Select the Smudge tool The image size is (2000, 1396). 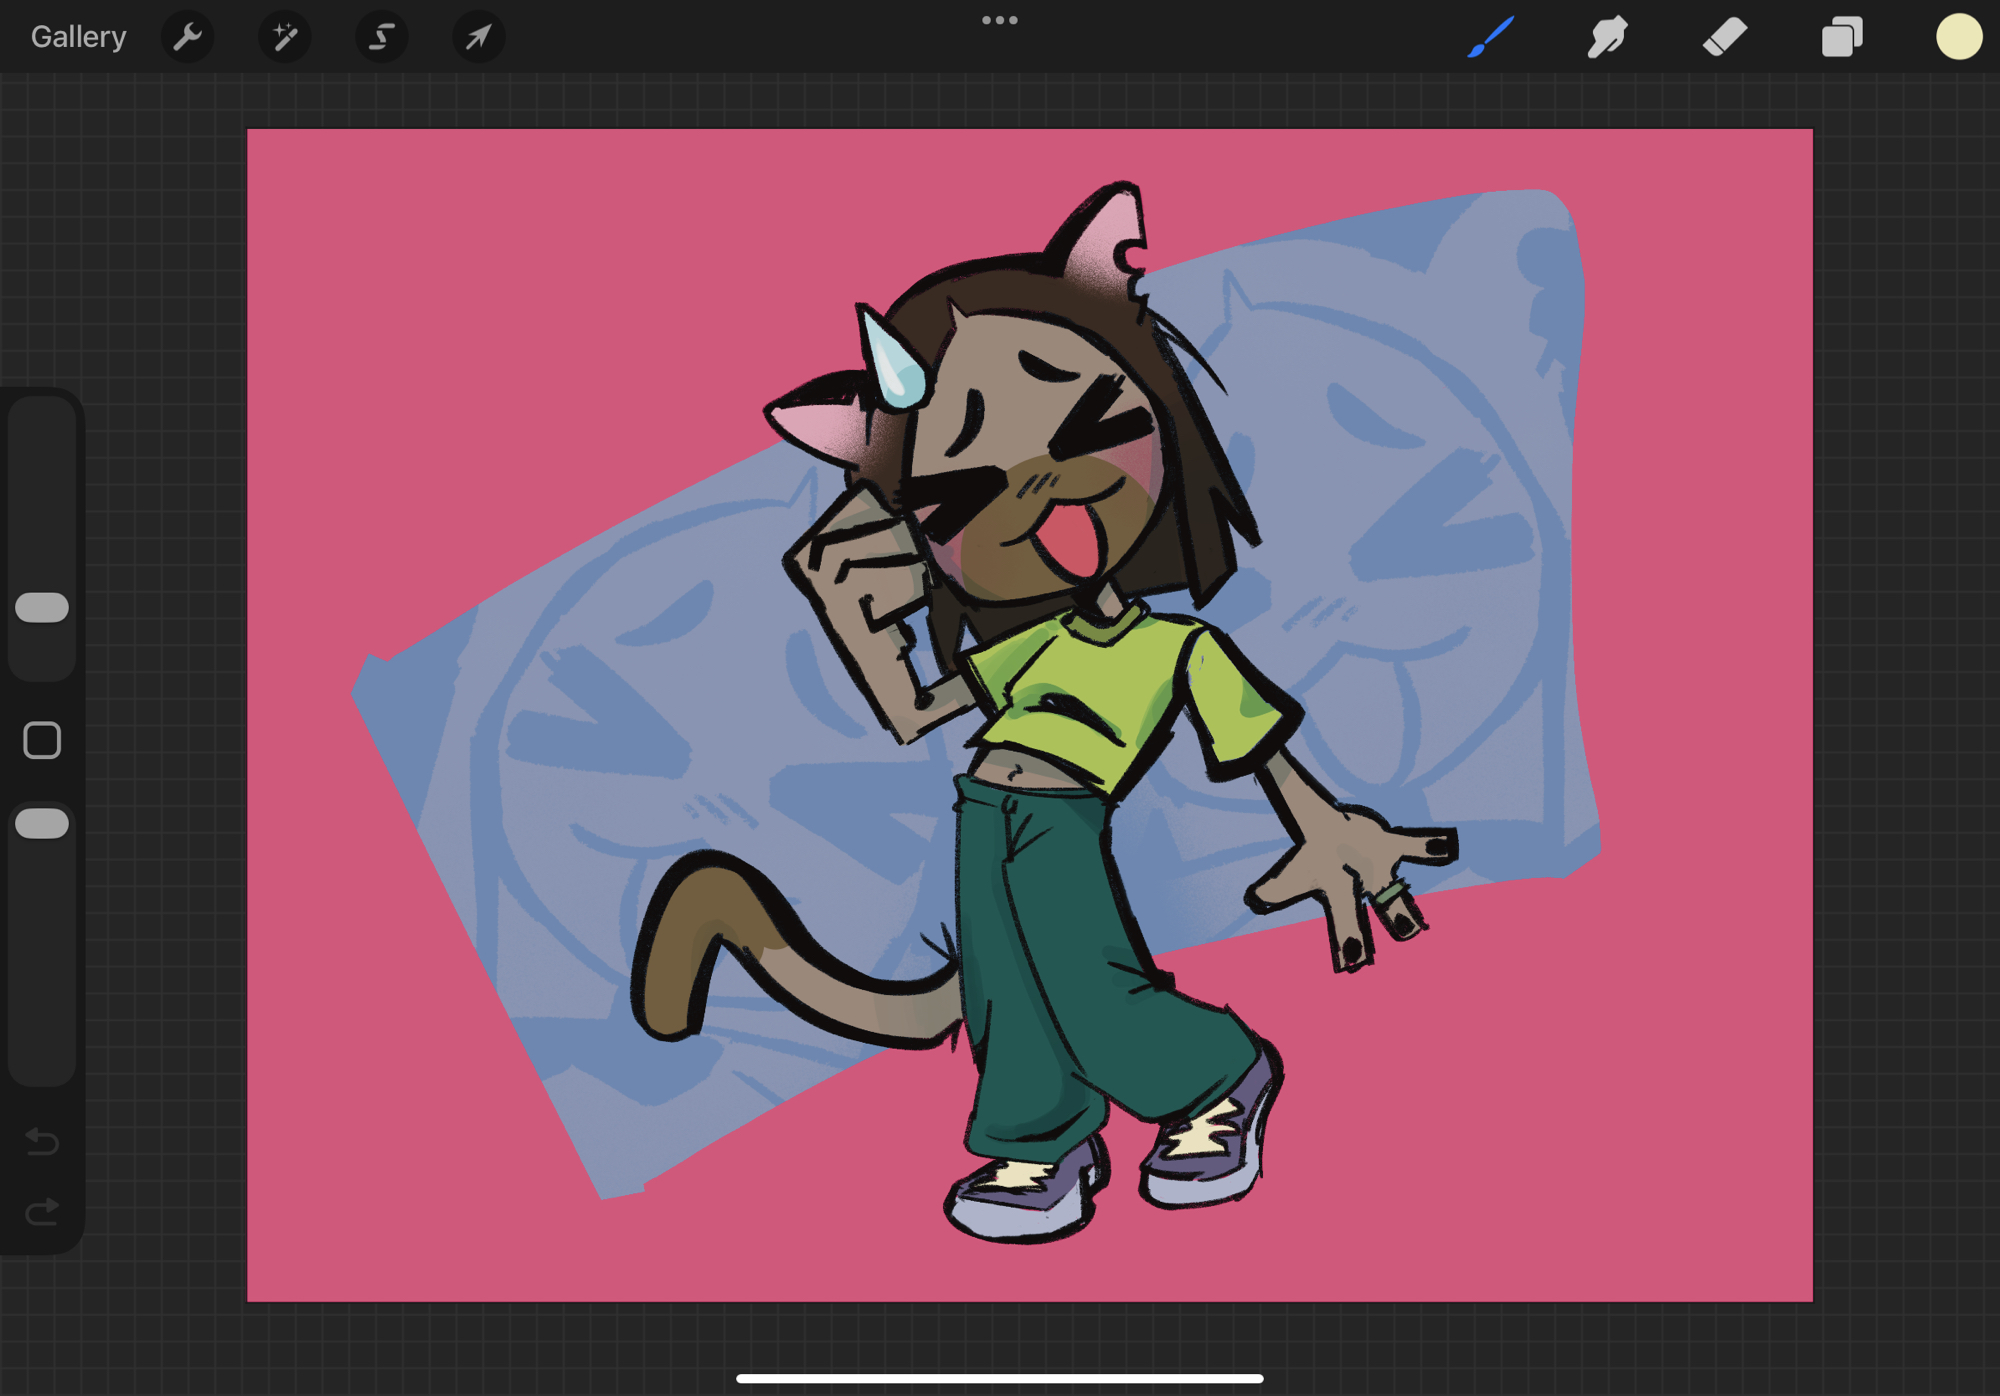pyautogui.click(x=1607, y=37)
